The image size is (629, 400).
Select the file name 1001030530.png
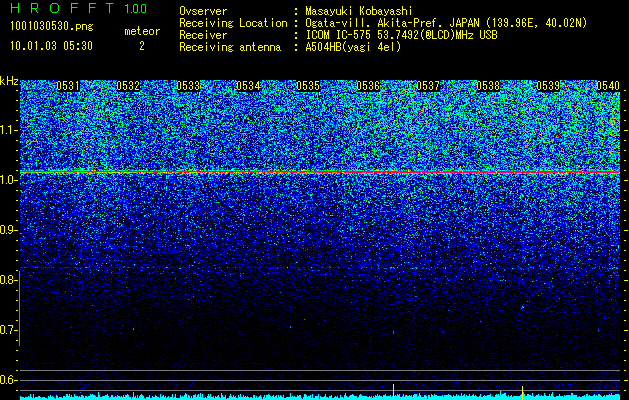pos(52,26)
